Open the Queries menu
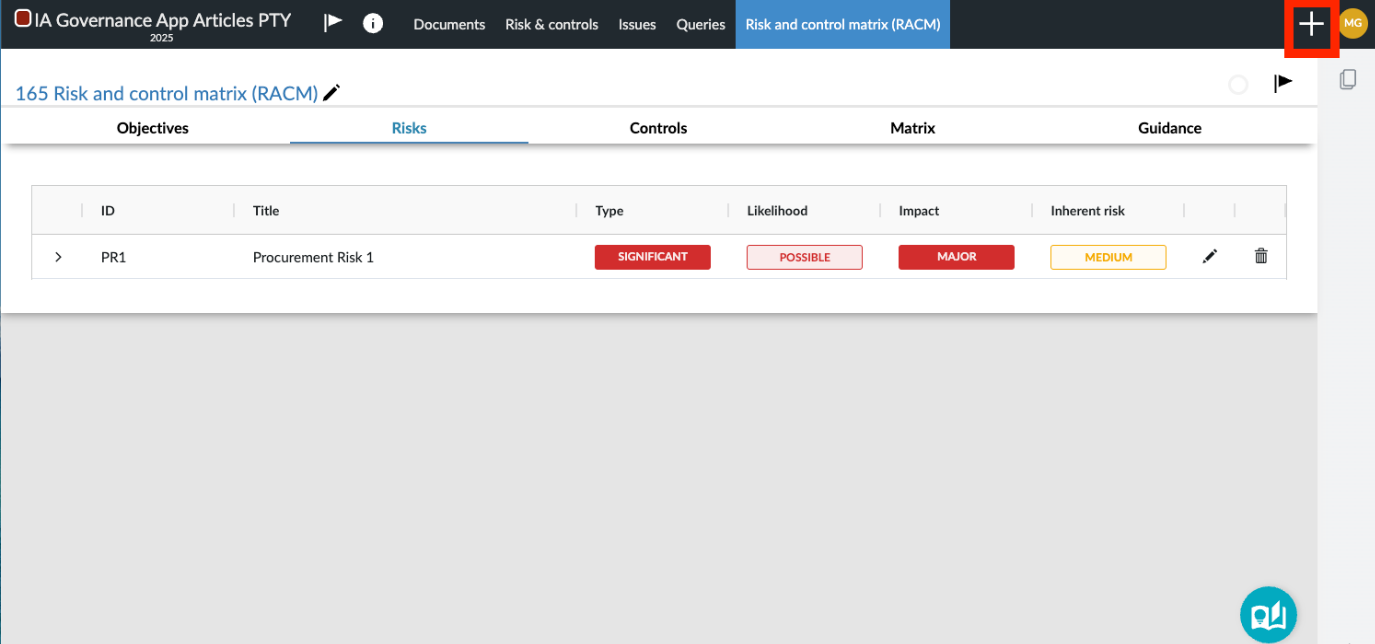Image resolution: width=1375 pixels, height=644 pixels. coord(701,24)
